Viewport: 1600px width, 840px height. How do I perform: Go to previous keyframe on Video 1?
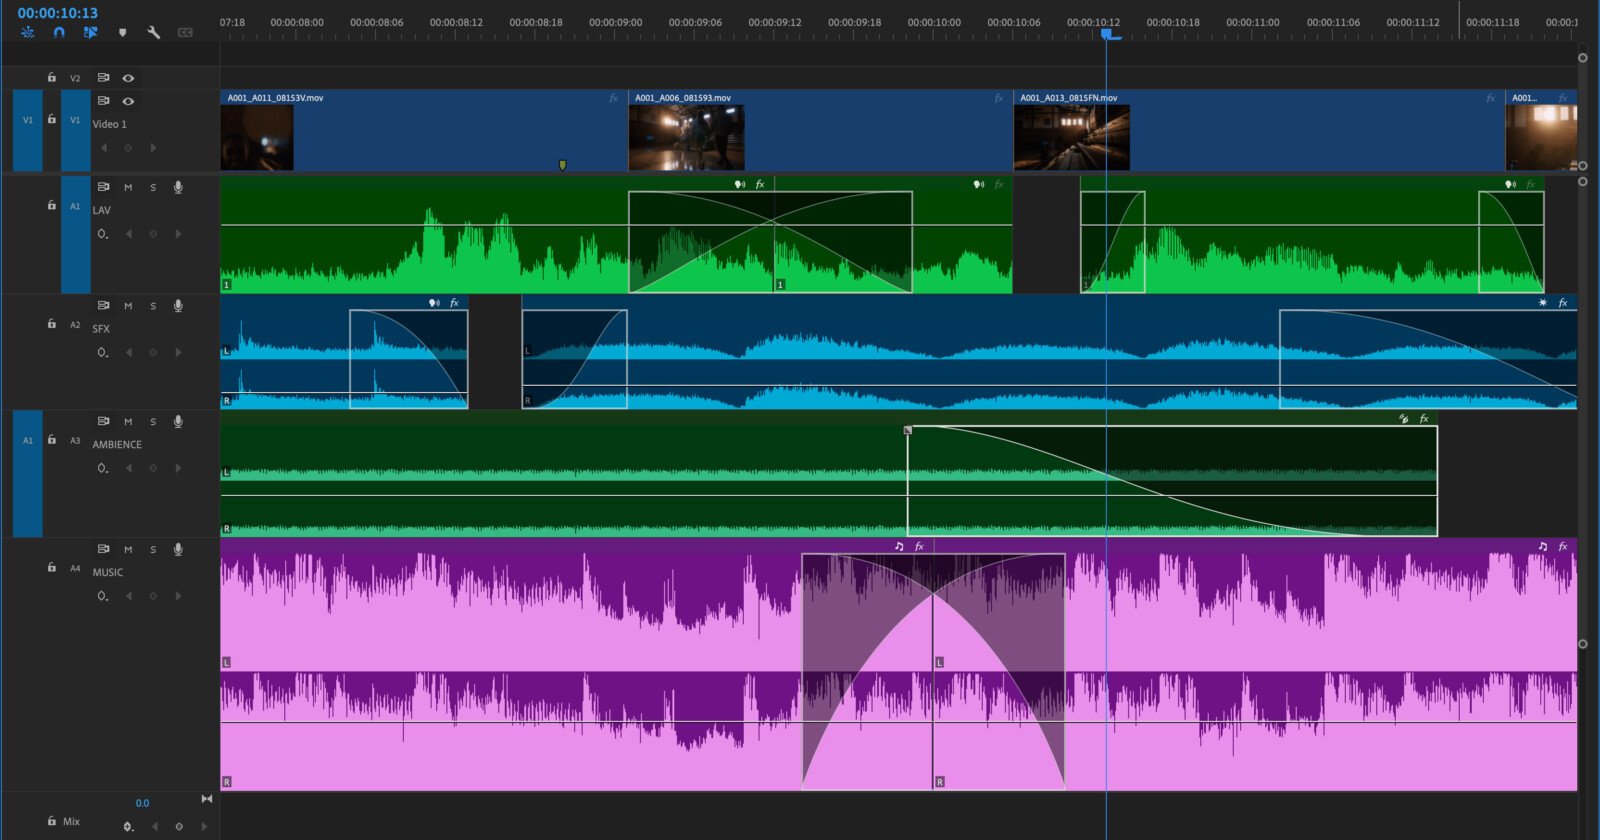click(x=103, y=148)
